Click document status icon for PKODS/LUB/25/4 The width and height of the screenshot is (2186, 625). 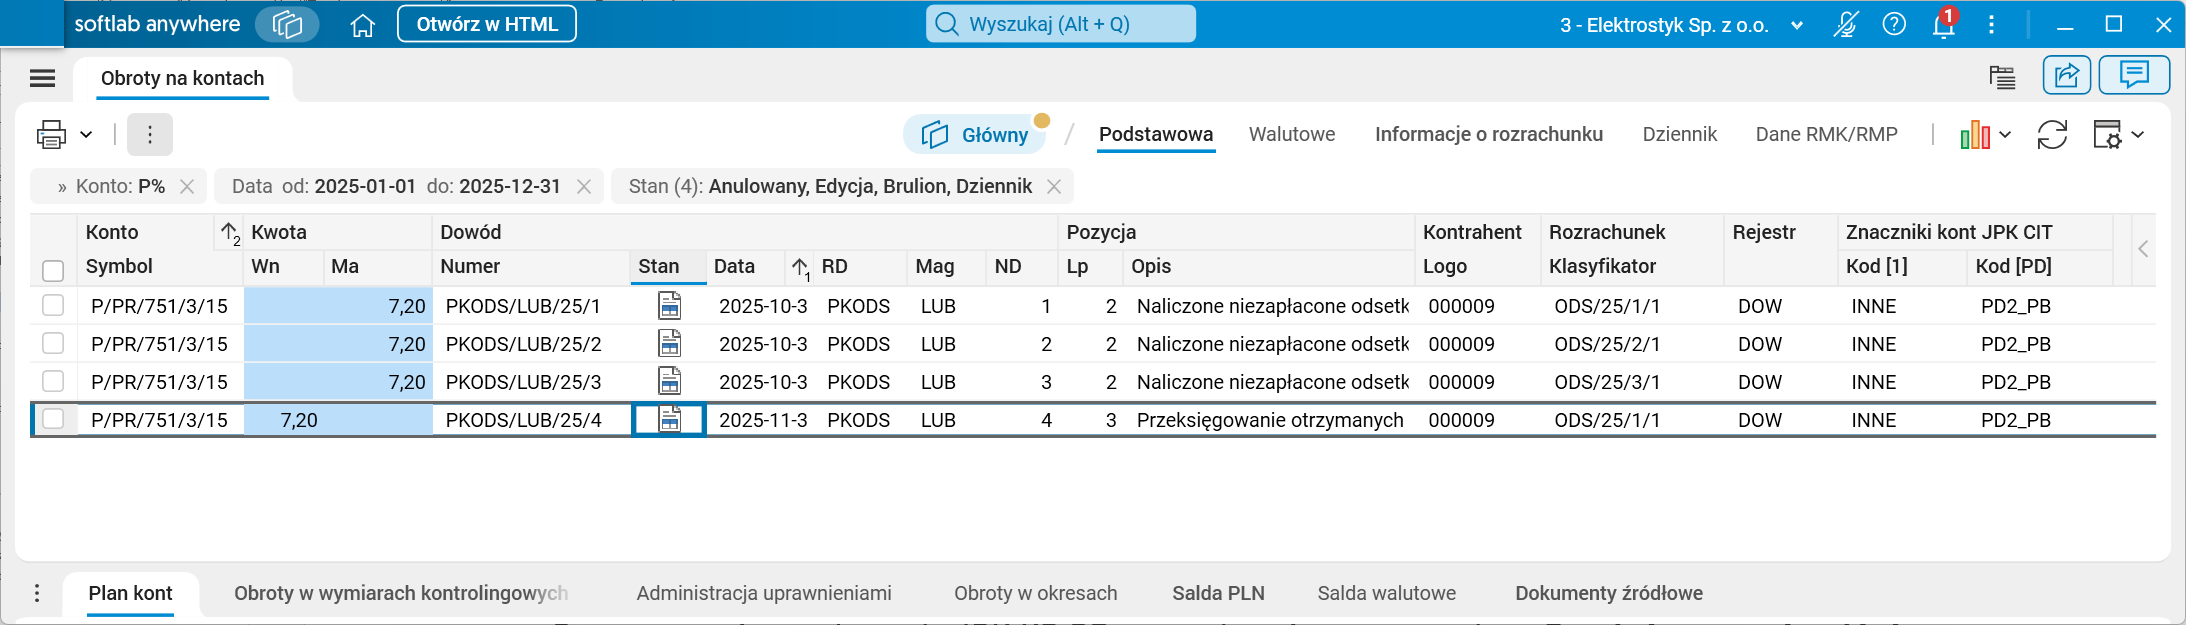(669, 420)
